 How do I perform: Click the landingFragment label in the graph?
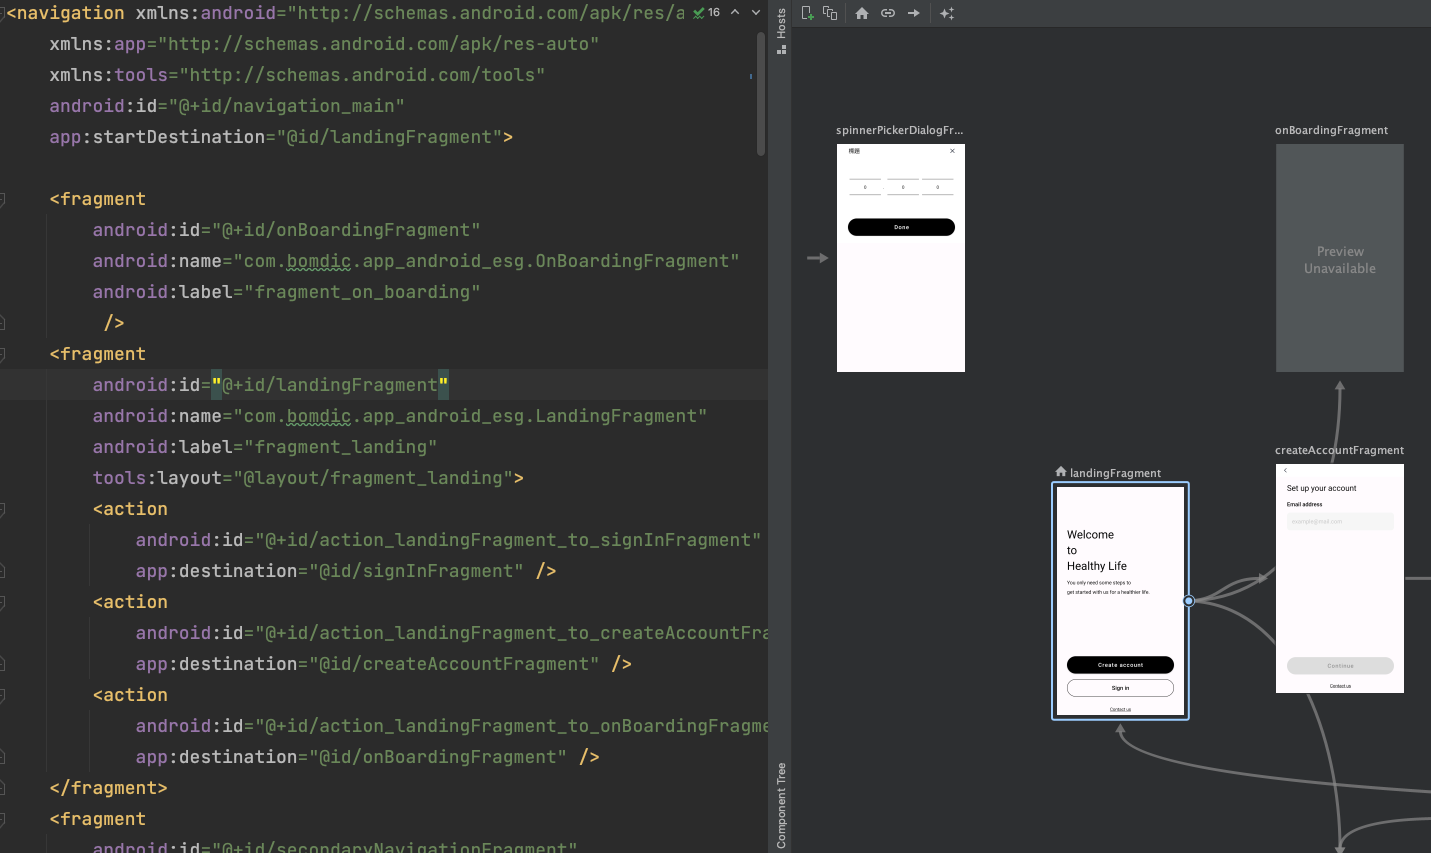[x=1115, y=473]
